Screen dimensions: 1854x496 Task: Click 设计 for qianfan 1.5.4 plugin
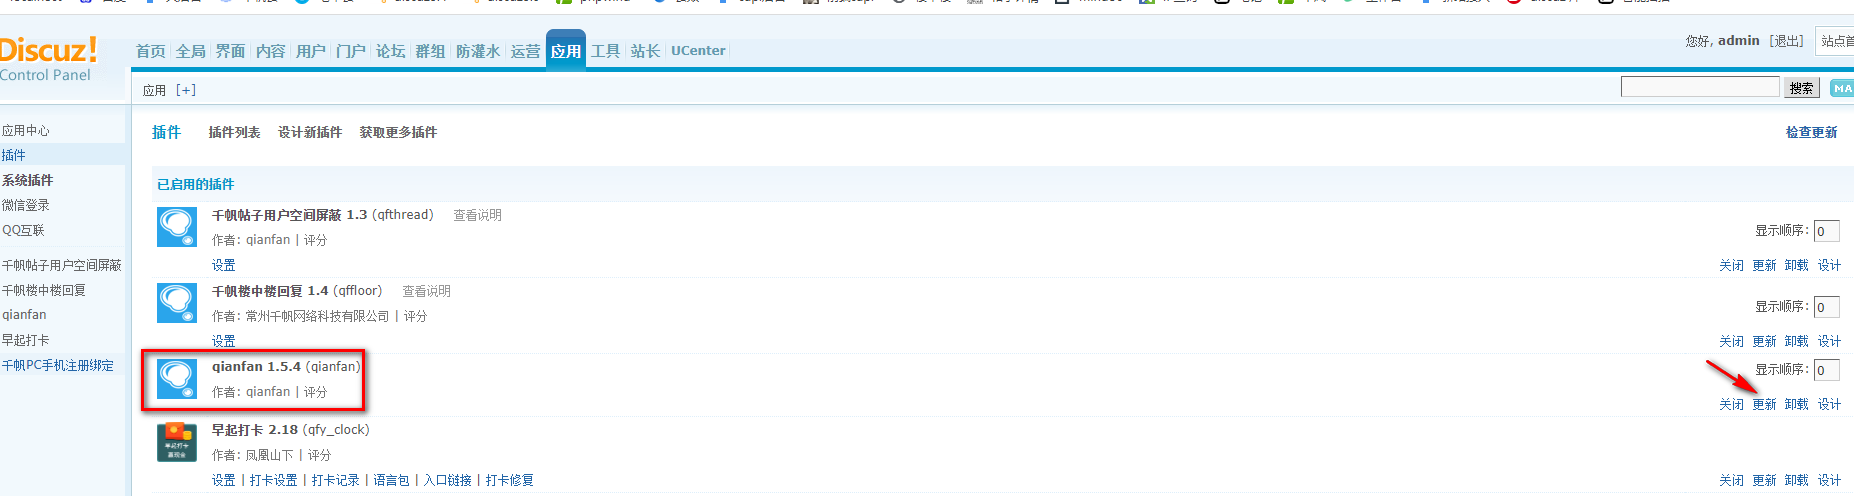click(x=1830, y=404)
